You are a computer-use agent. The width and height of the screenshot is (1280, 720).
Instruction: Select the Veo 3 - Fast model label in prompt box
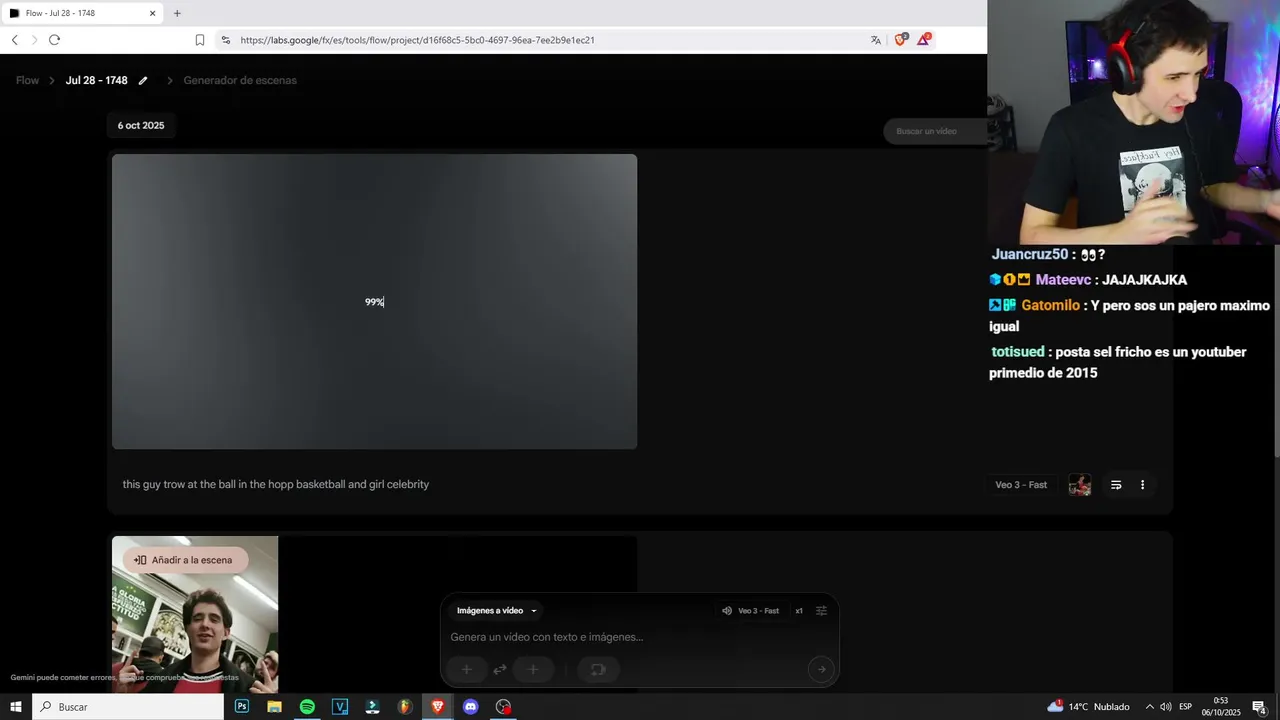tap(758, 611)
